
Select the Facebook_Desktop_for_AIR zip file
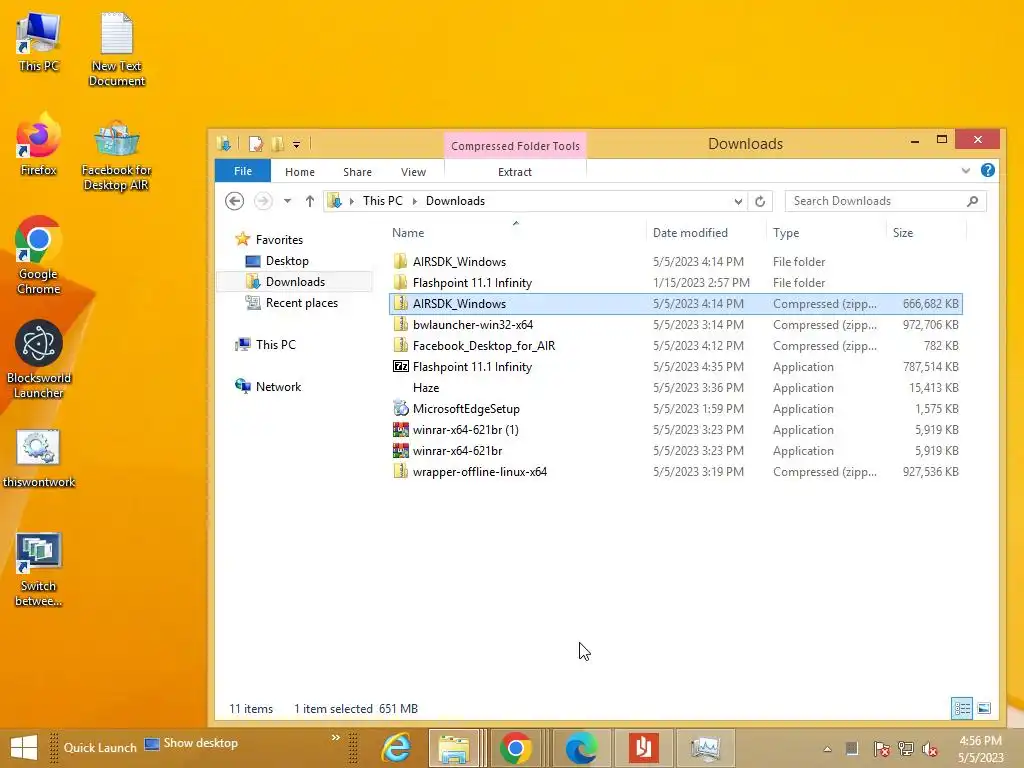676,345
